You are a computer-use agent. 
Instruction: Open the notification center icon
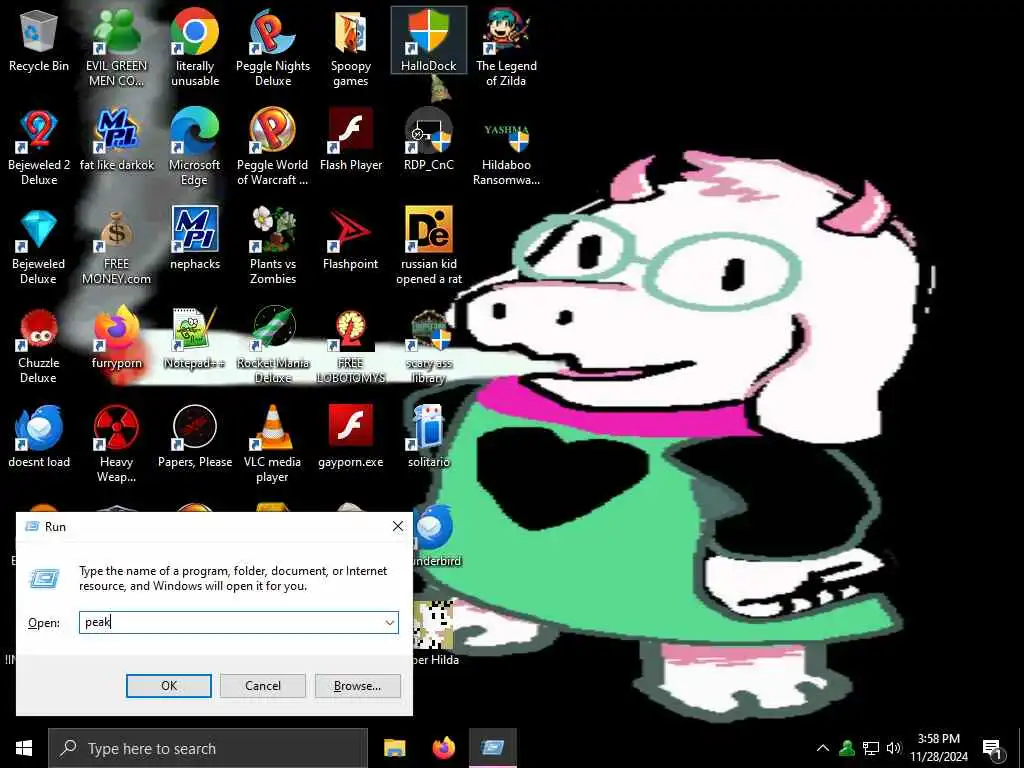993,748
